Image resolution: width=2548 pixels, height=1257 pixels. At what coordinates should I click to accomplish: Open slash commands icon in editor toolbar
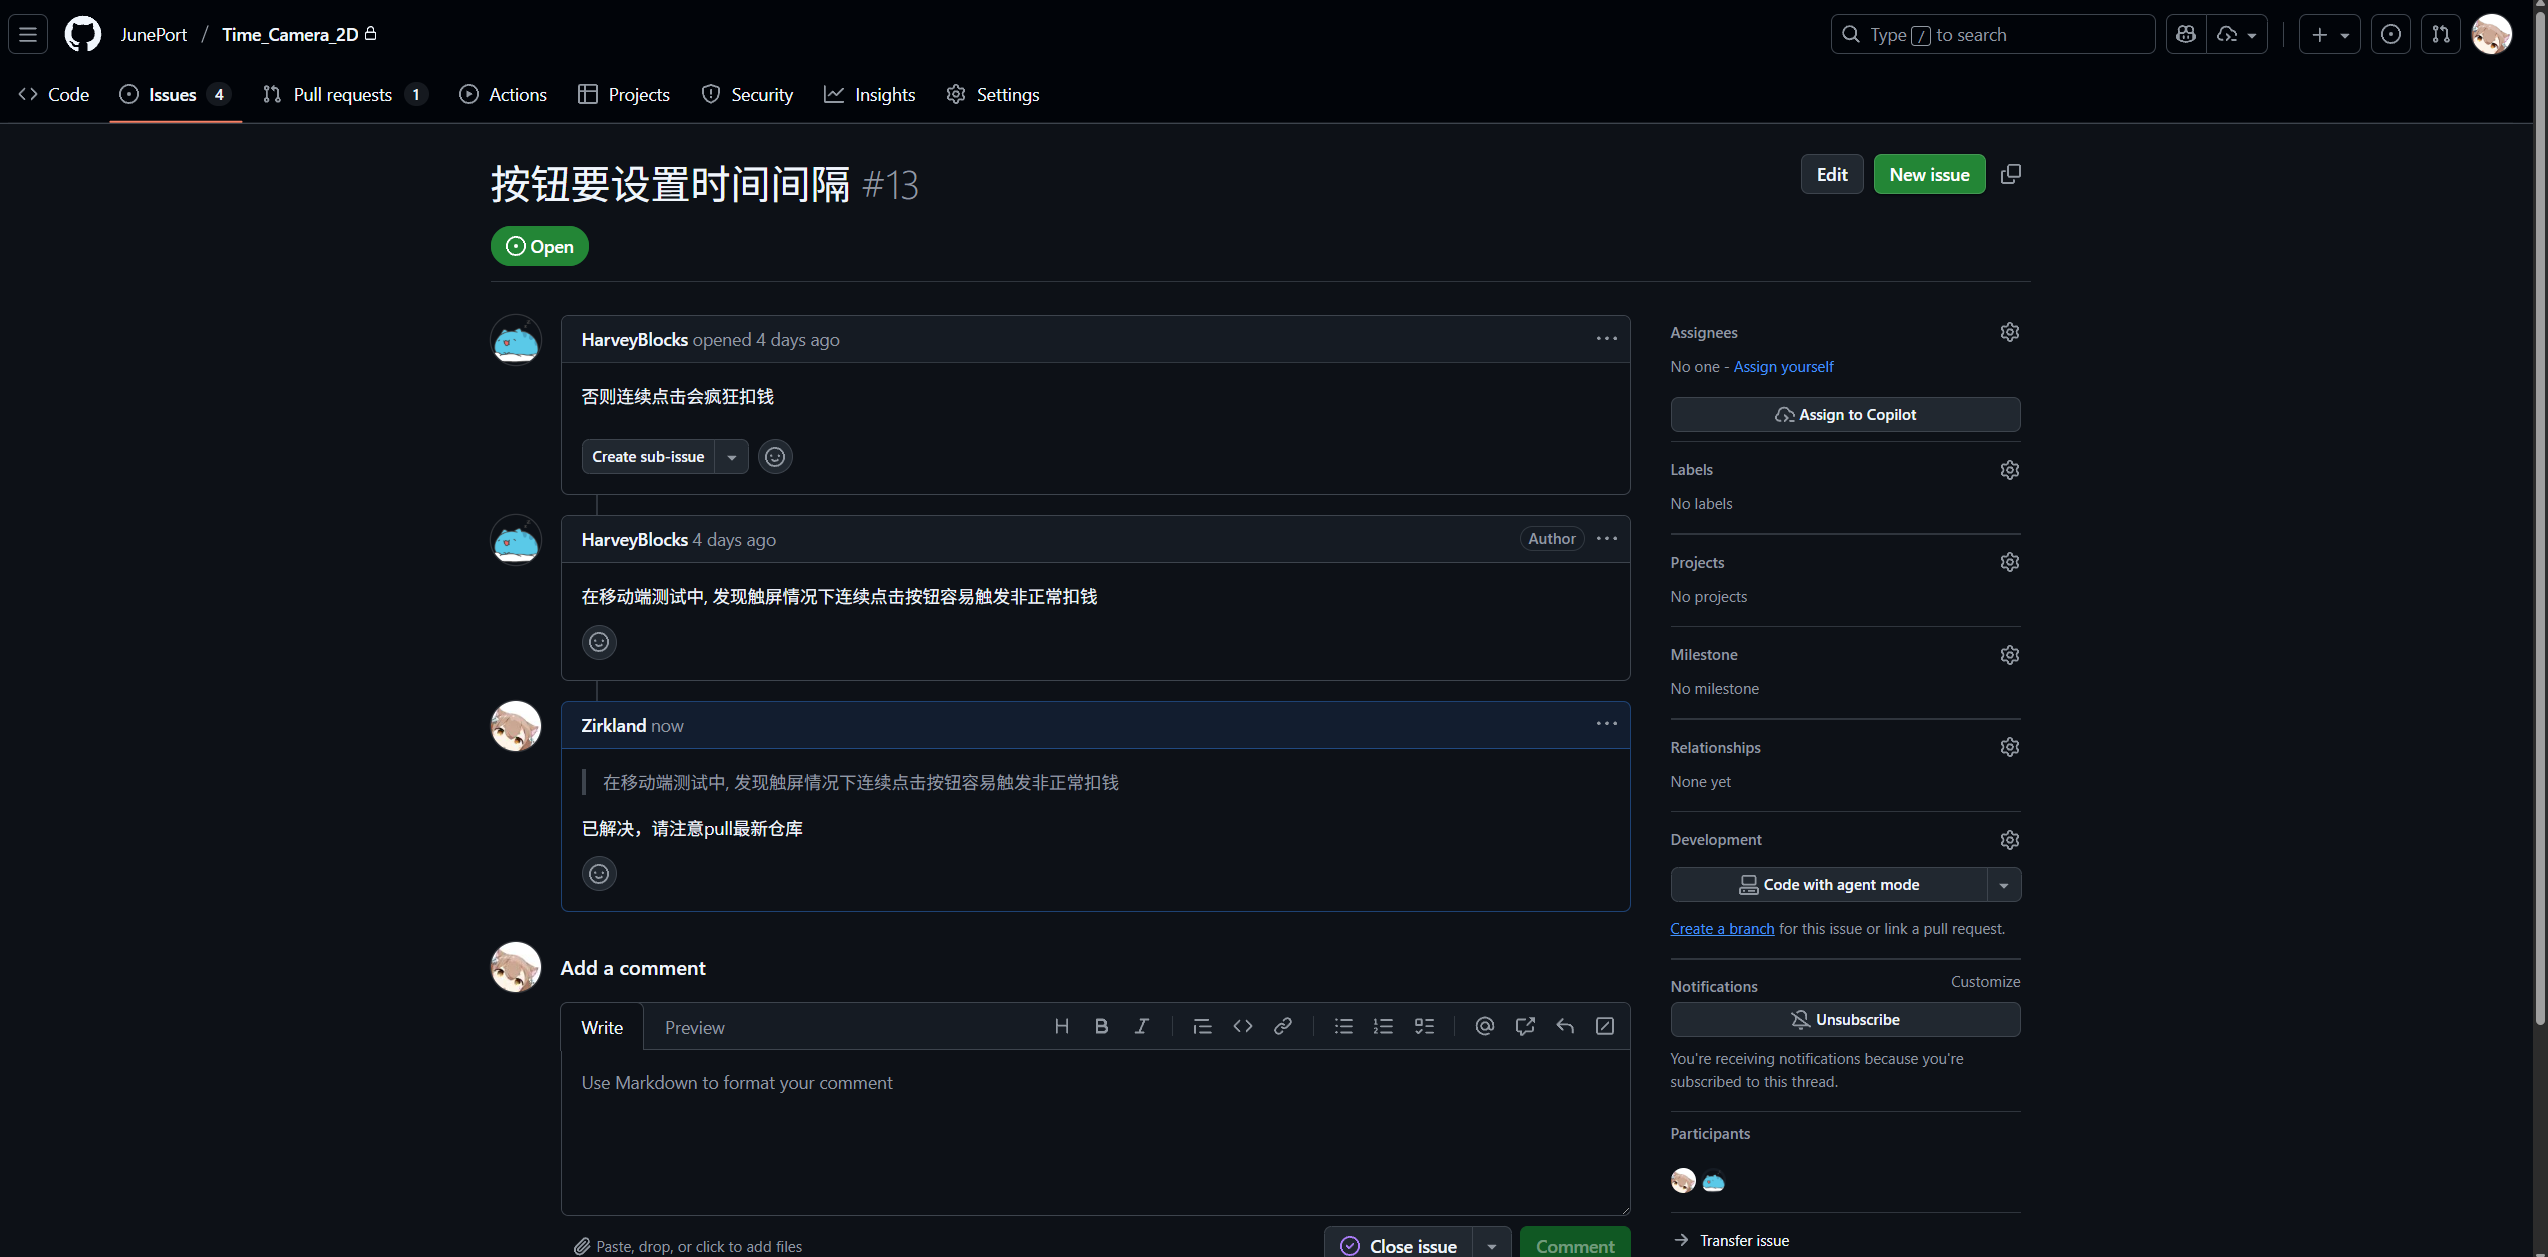[1605, 1026]
